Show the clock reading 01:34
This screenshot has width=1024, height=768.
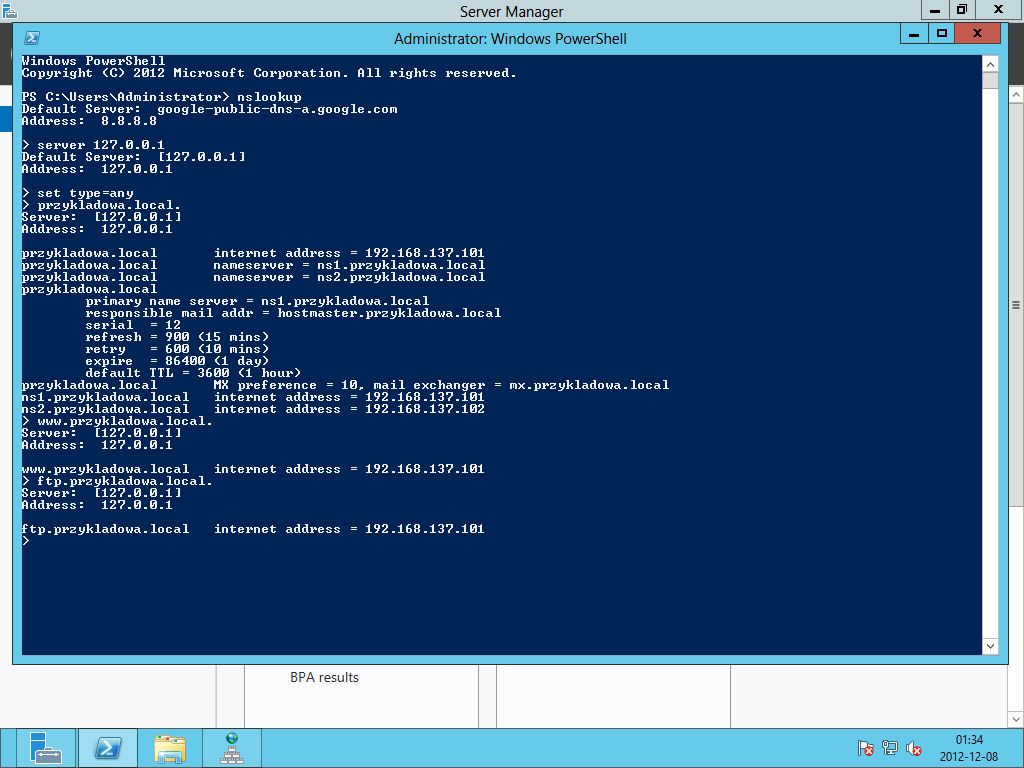click(x=969, y=740)
